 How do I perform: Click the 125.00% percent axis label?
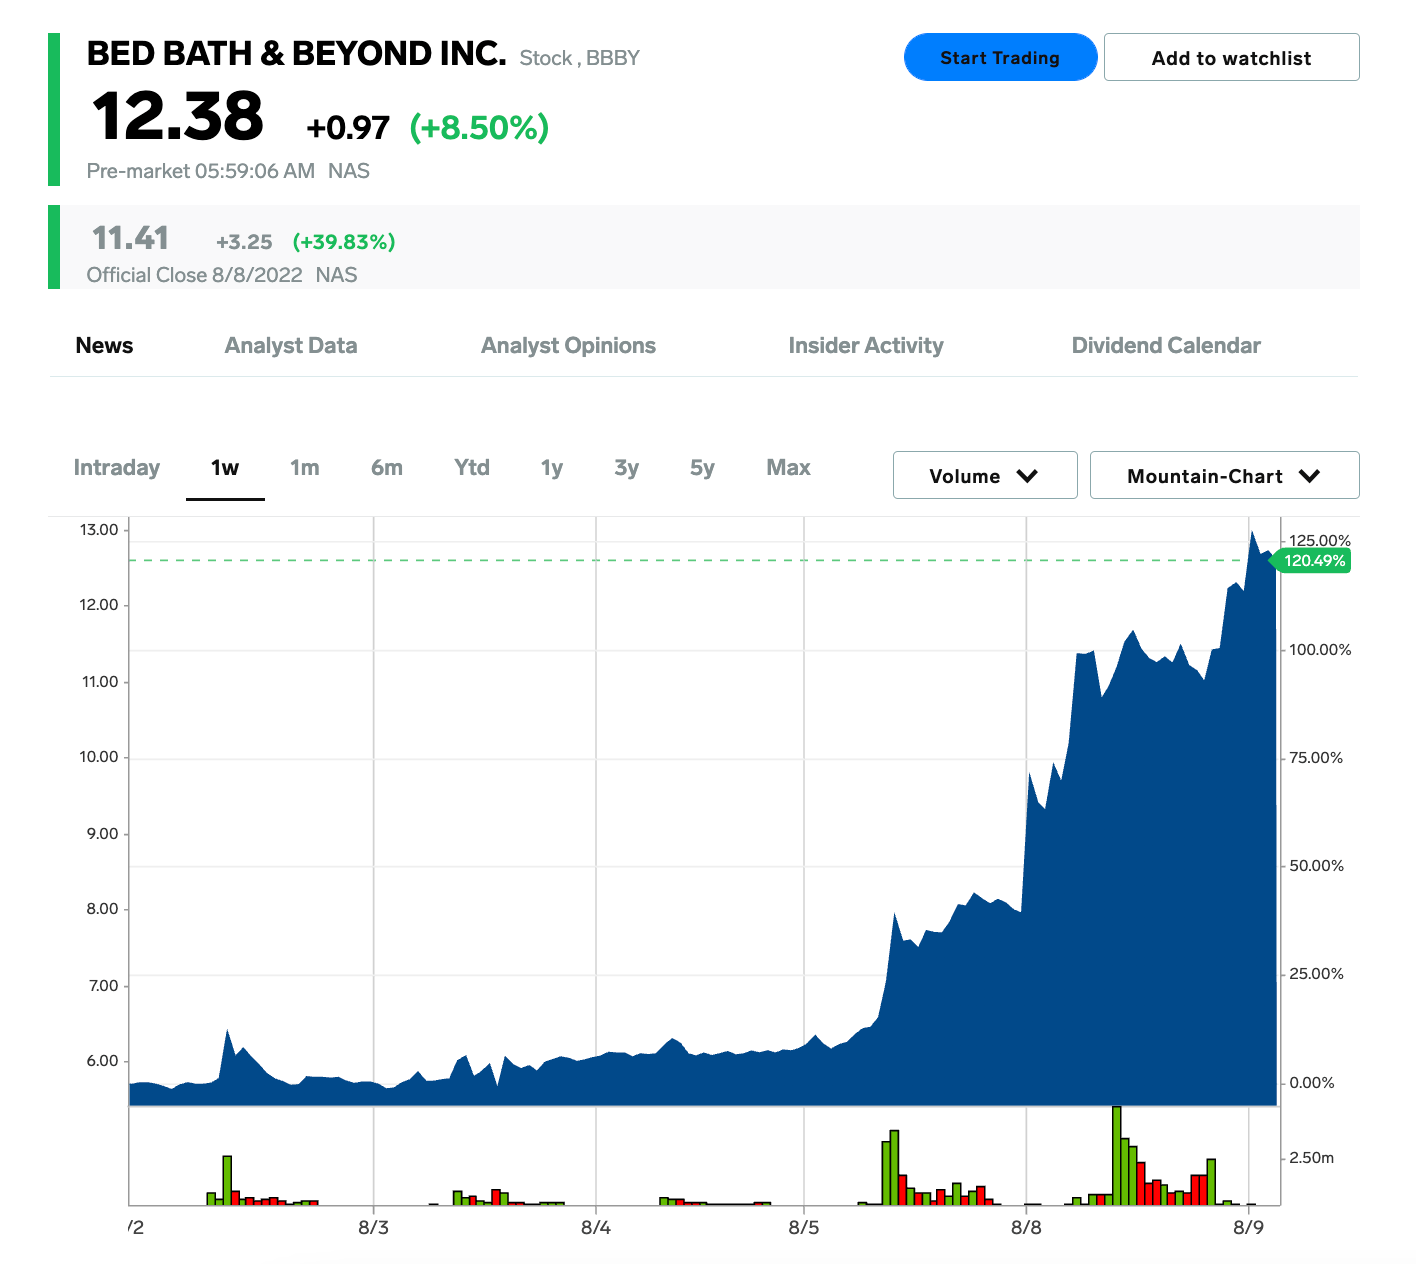[1320, 541]
